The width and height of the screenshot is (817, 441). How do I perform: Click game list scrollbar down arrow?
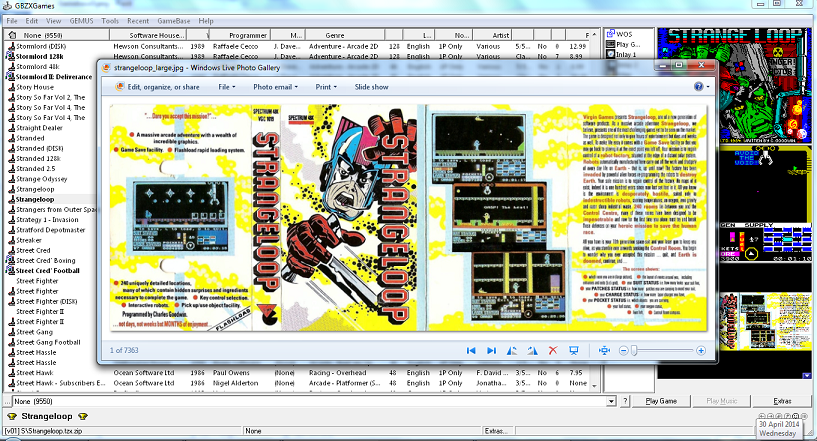coord(594,386)
